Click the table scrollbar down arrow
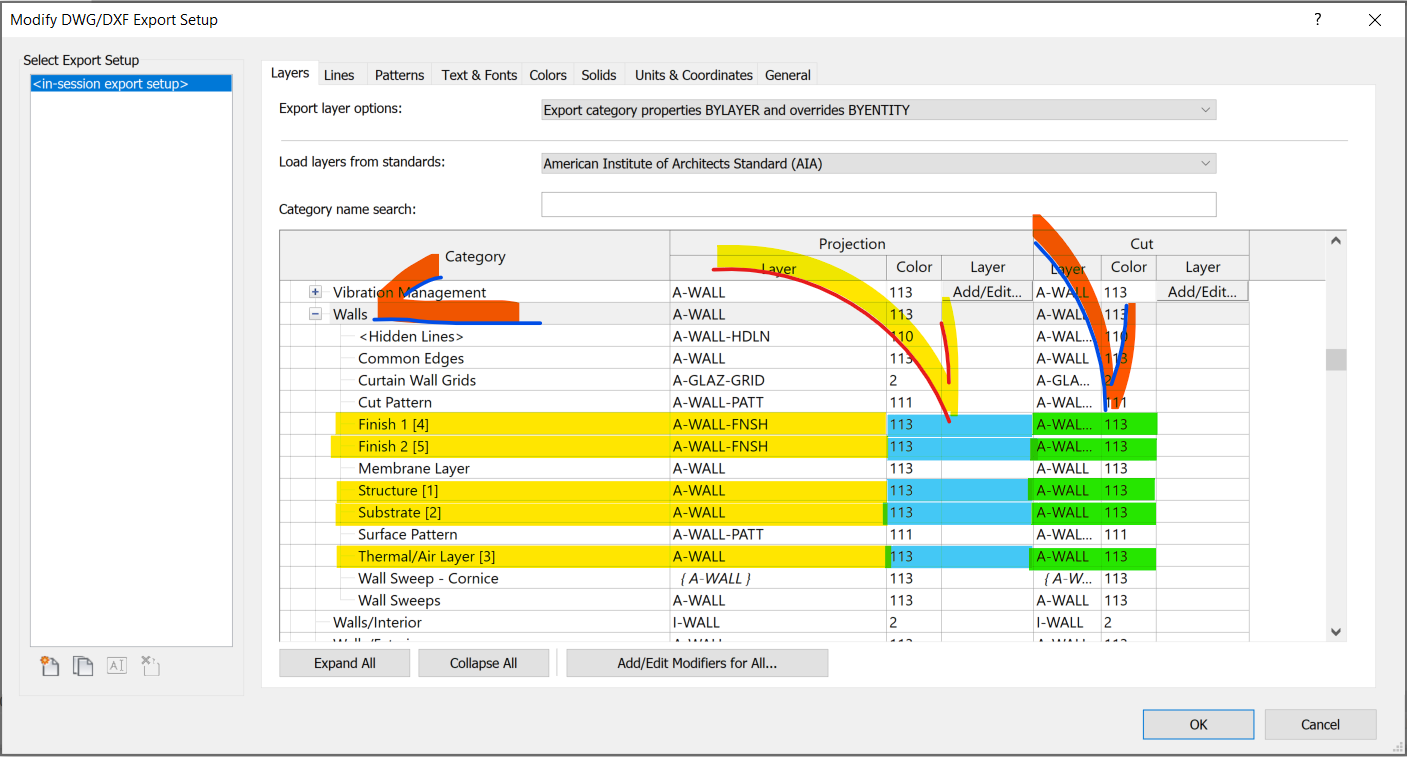 point(1335,632)
